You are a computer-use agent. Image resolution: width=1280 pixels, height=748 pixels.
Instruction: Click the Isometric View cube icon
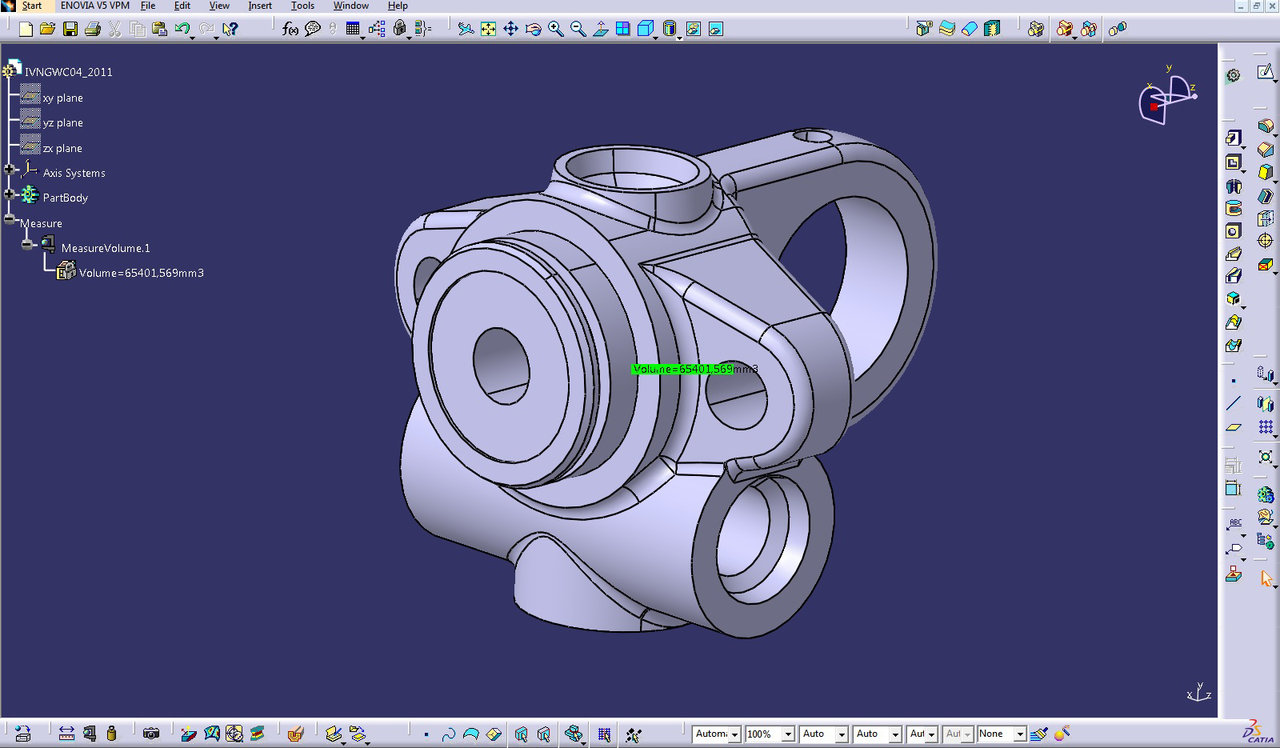pyautogui.click(x=646, y=29)
